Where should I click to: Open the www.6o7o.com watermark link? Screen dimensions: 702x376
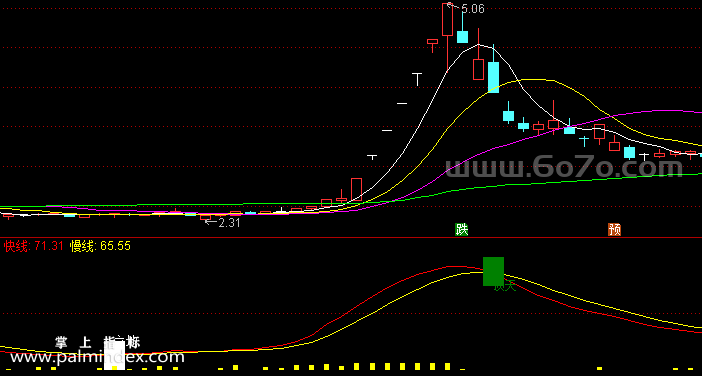pyautogui.click(x=564, y=168)
